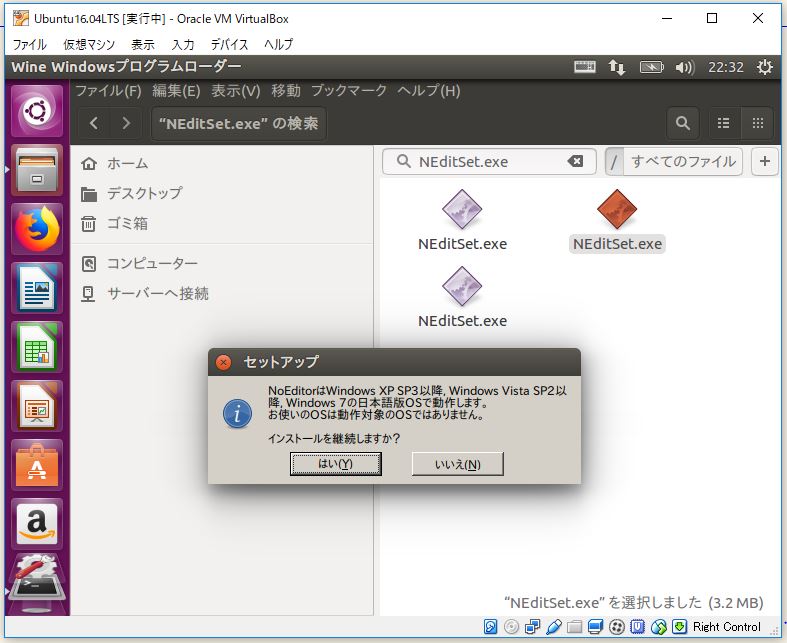Screen dimensions: 787x643
Task: Select すべてのファイル search scope button
Action: (683, 162)
